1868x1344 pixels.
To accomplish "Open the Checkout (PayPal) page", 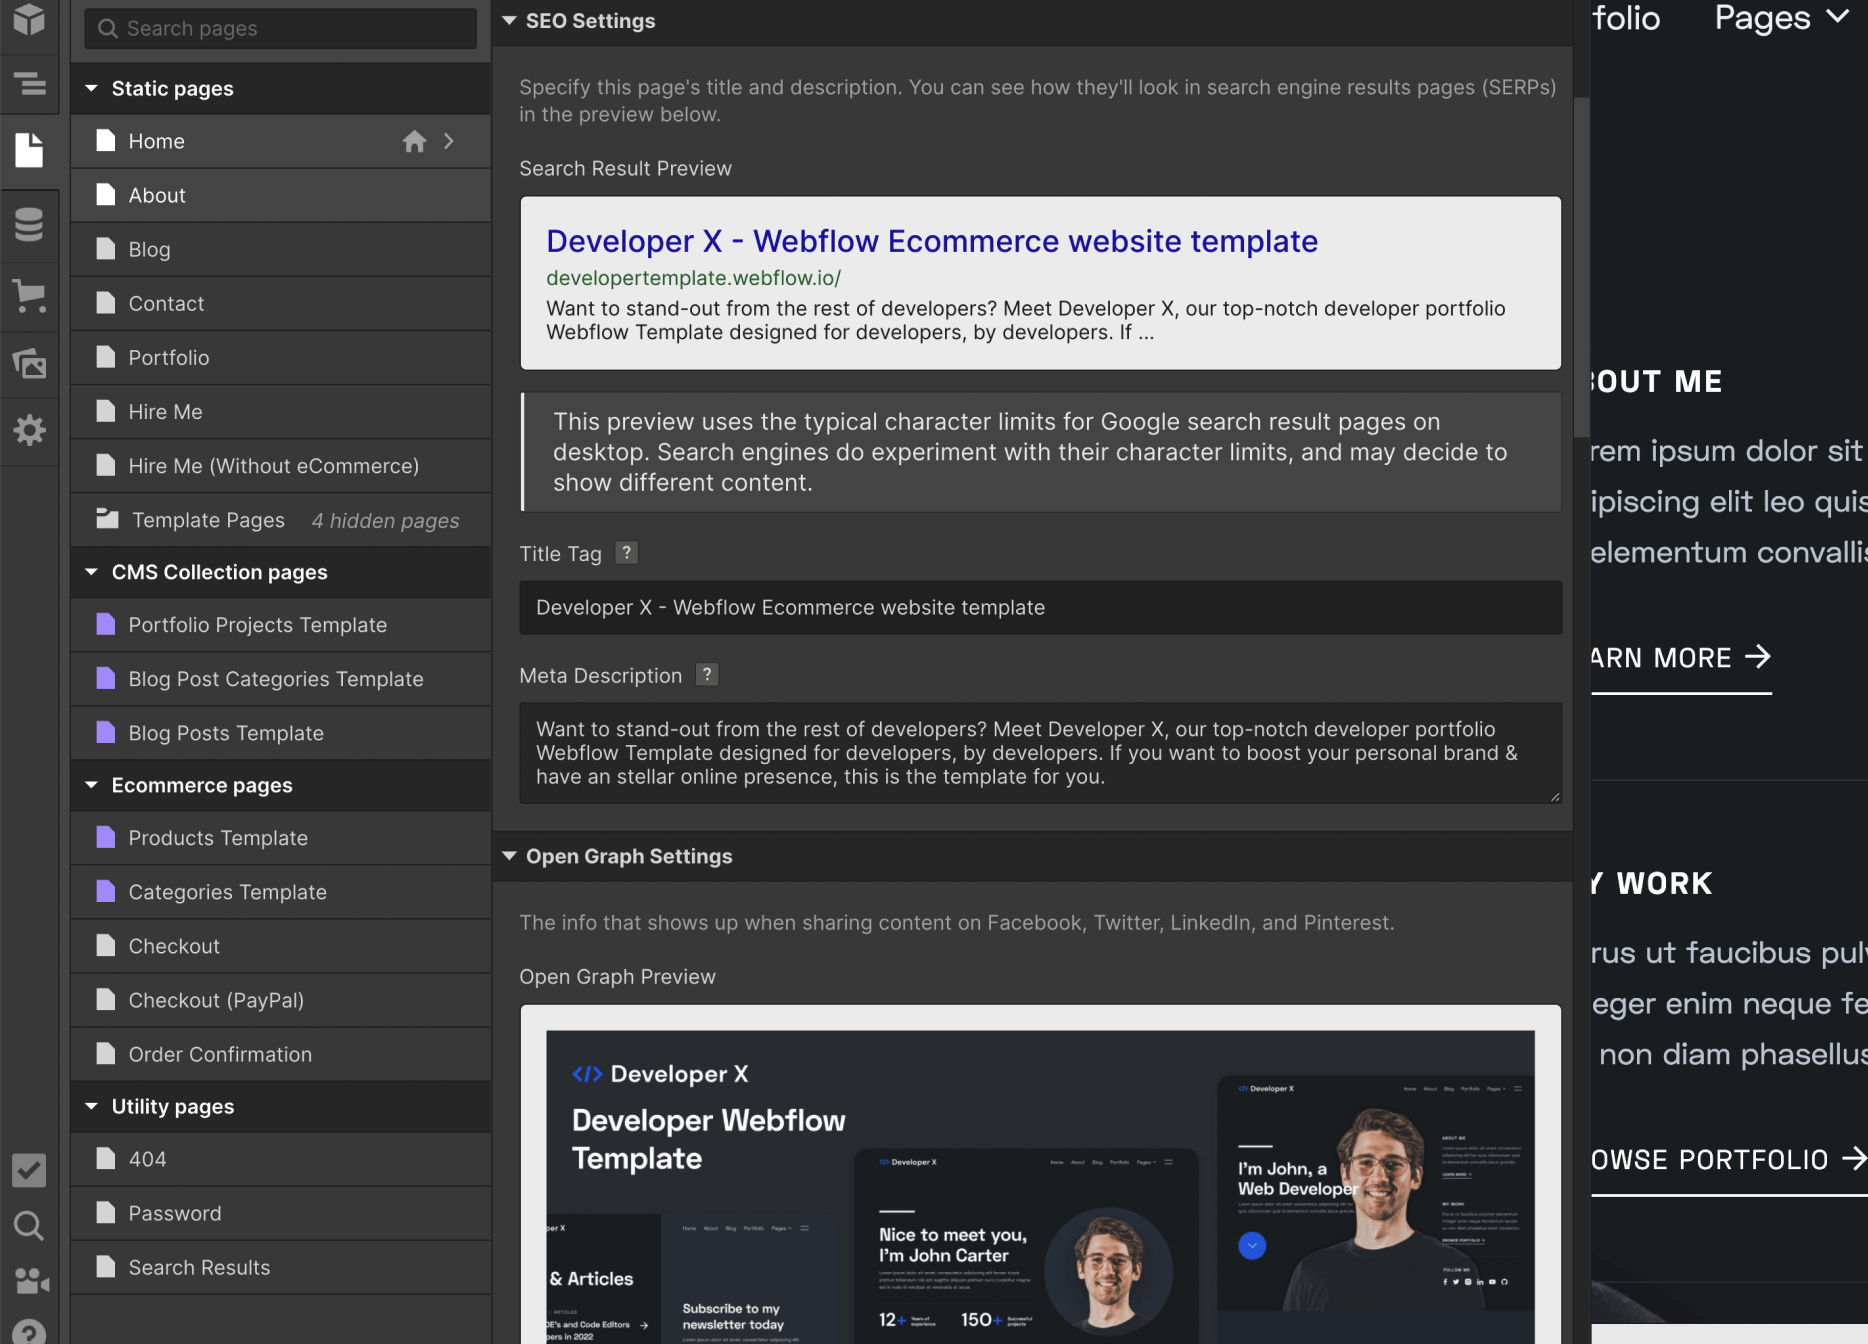I will pyautogui.click(x=215, y=999).
